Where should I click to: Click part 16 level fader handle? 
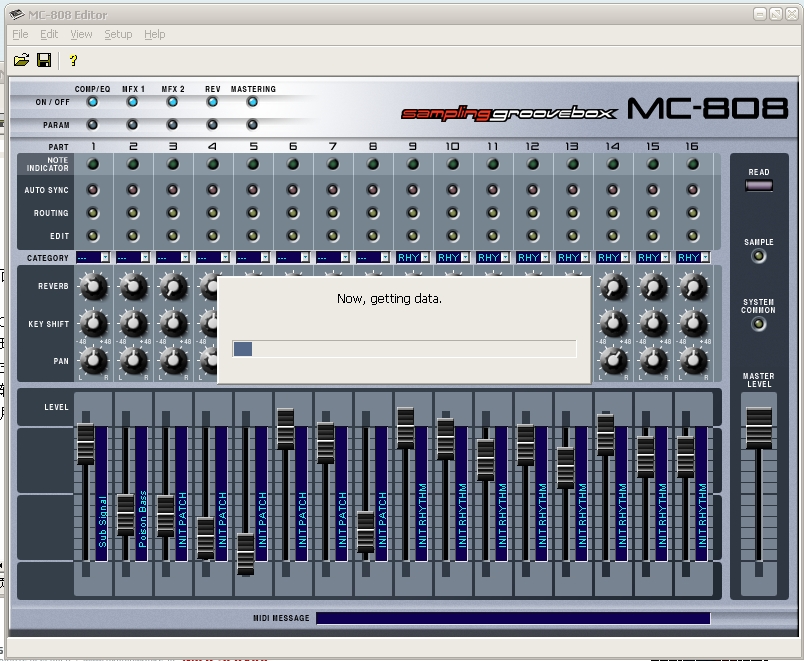(686, 457)
